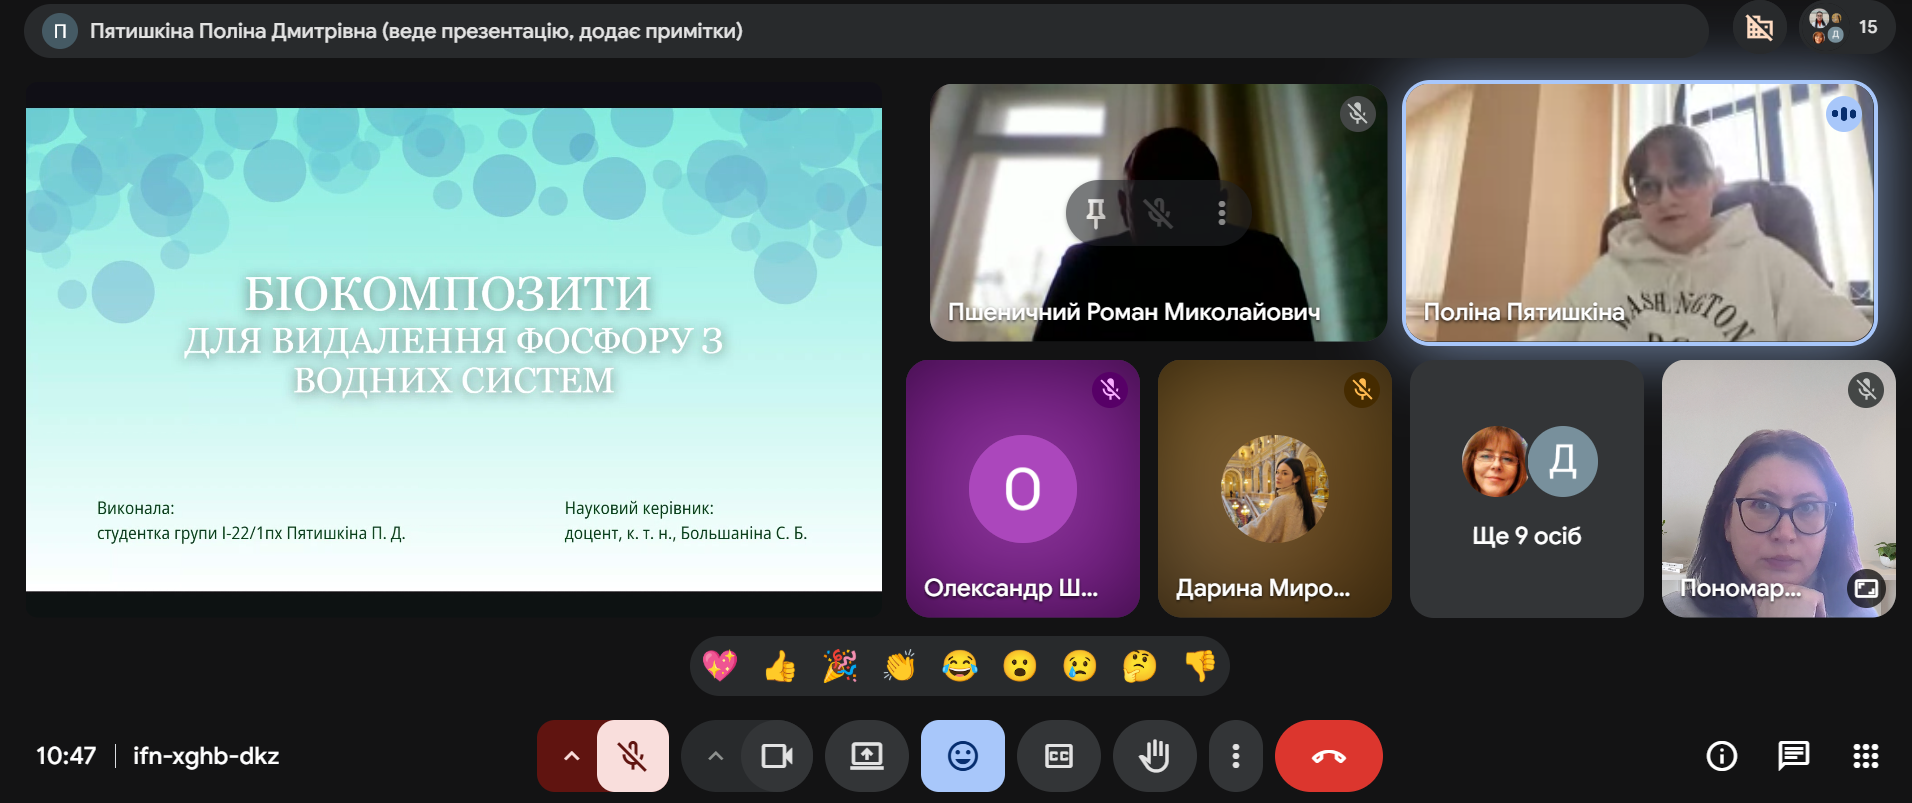Raise your hand in the meeting
Screen dimensions: 1912x803
[1154, 756]
